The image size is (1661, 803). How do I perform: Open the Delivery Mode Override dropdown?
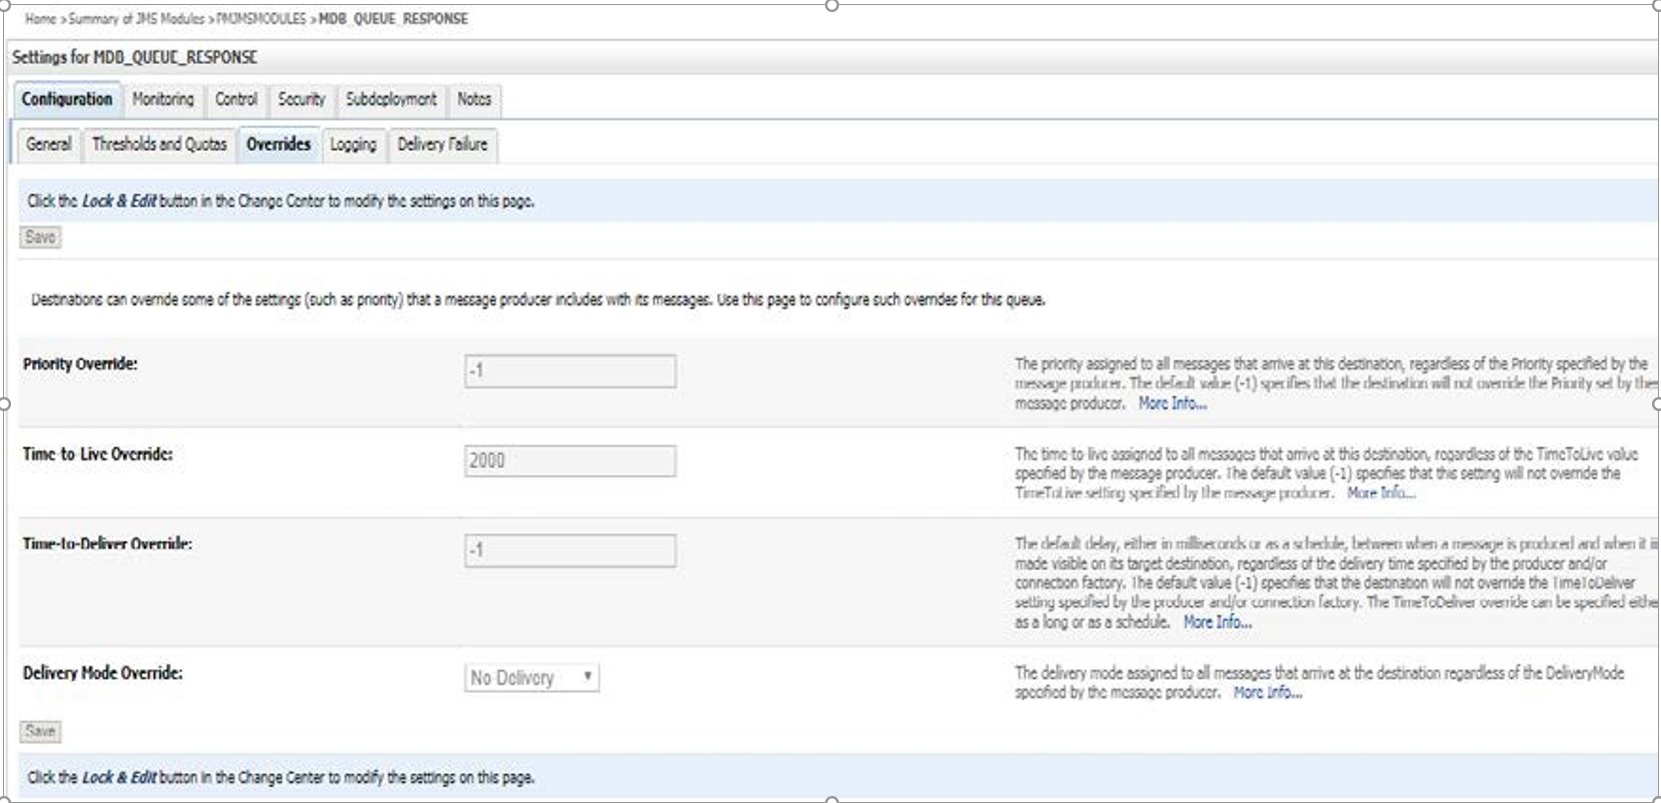click(x=532, y=678)
